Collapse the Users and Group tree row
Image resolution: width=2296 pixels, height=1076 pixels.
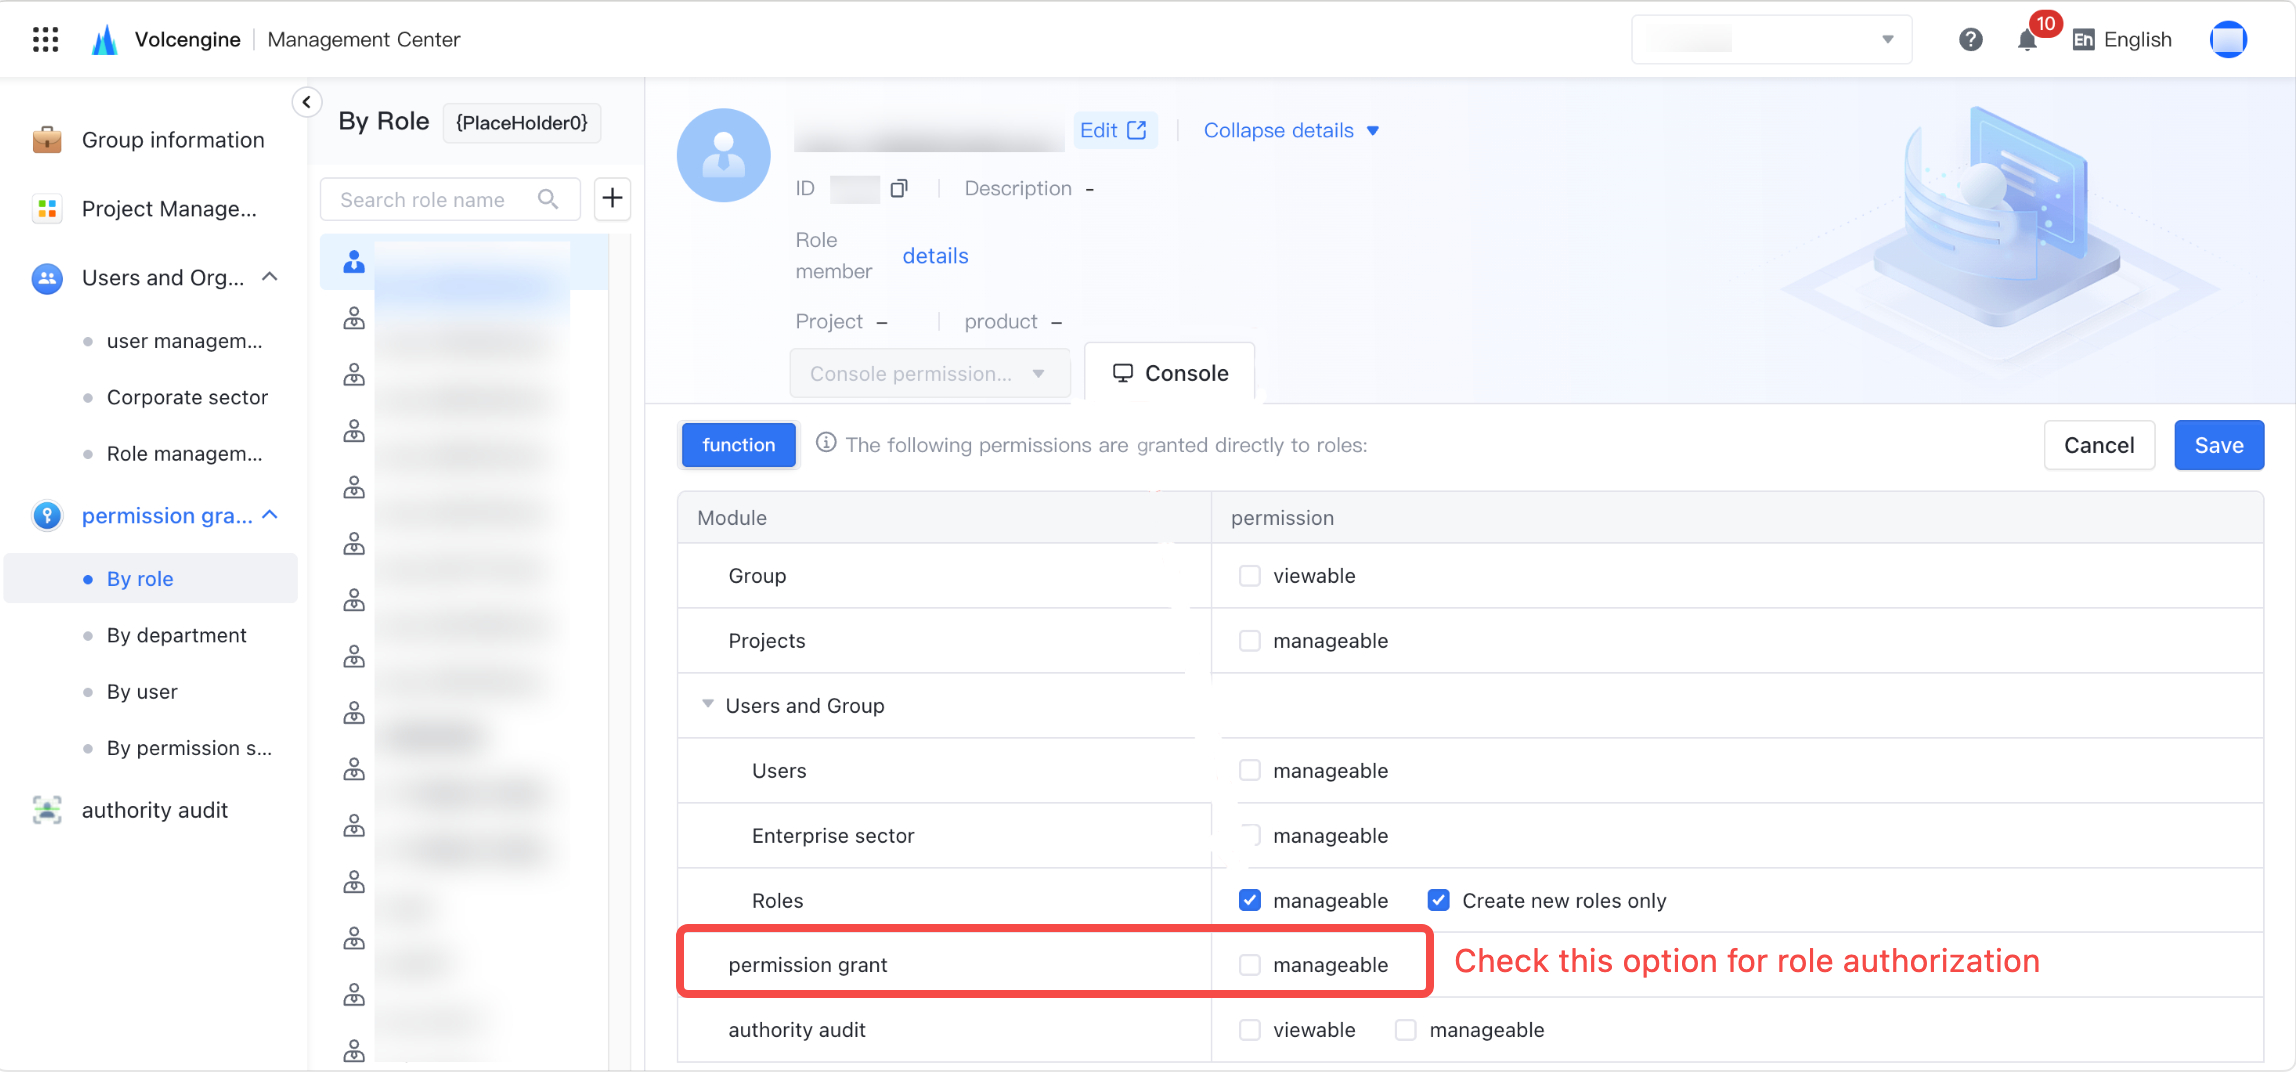pyautogui.click(x=708, y=705)
